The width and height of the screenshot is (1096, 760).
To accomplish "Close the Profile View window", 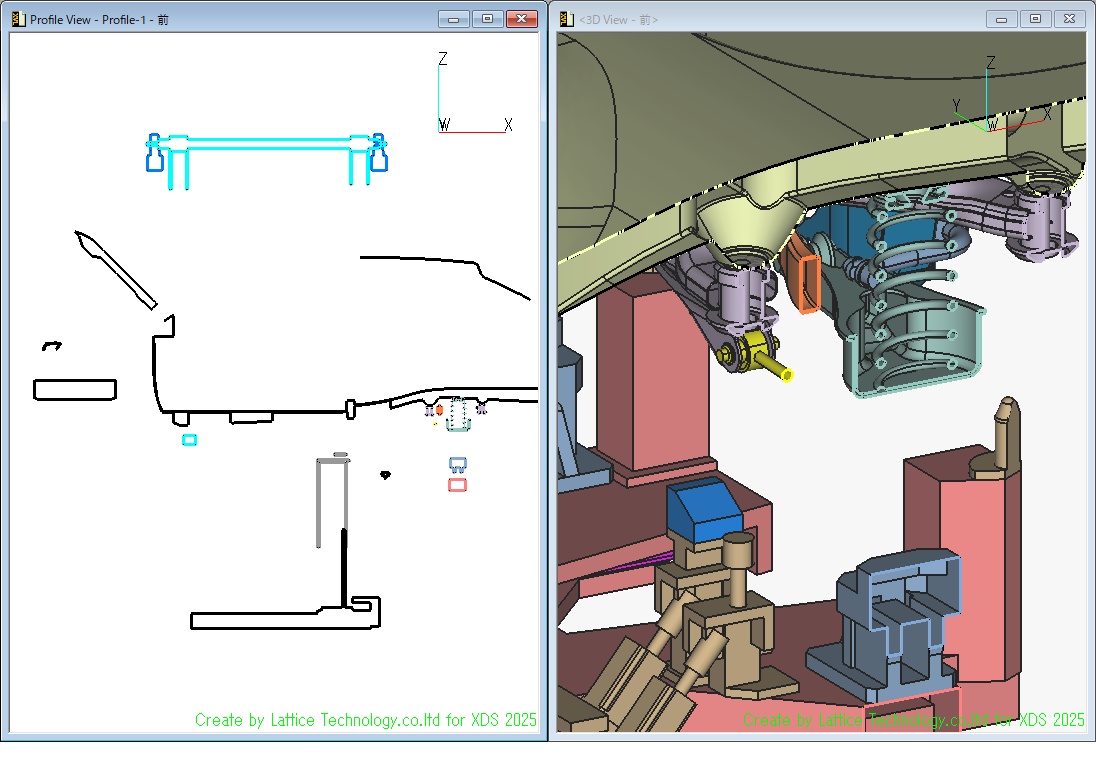I will tap(521, 19).
